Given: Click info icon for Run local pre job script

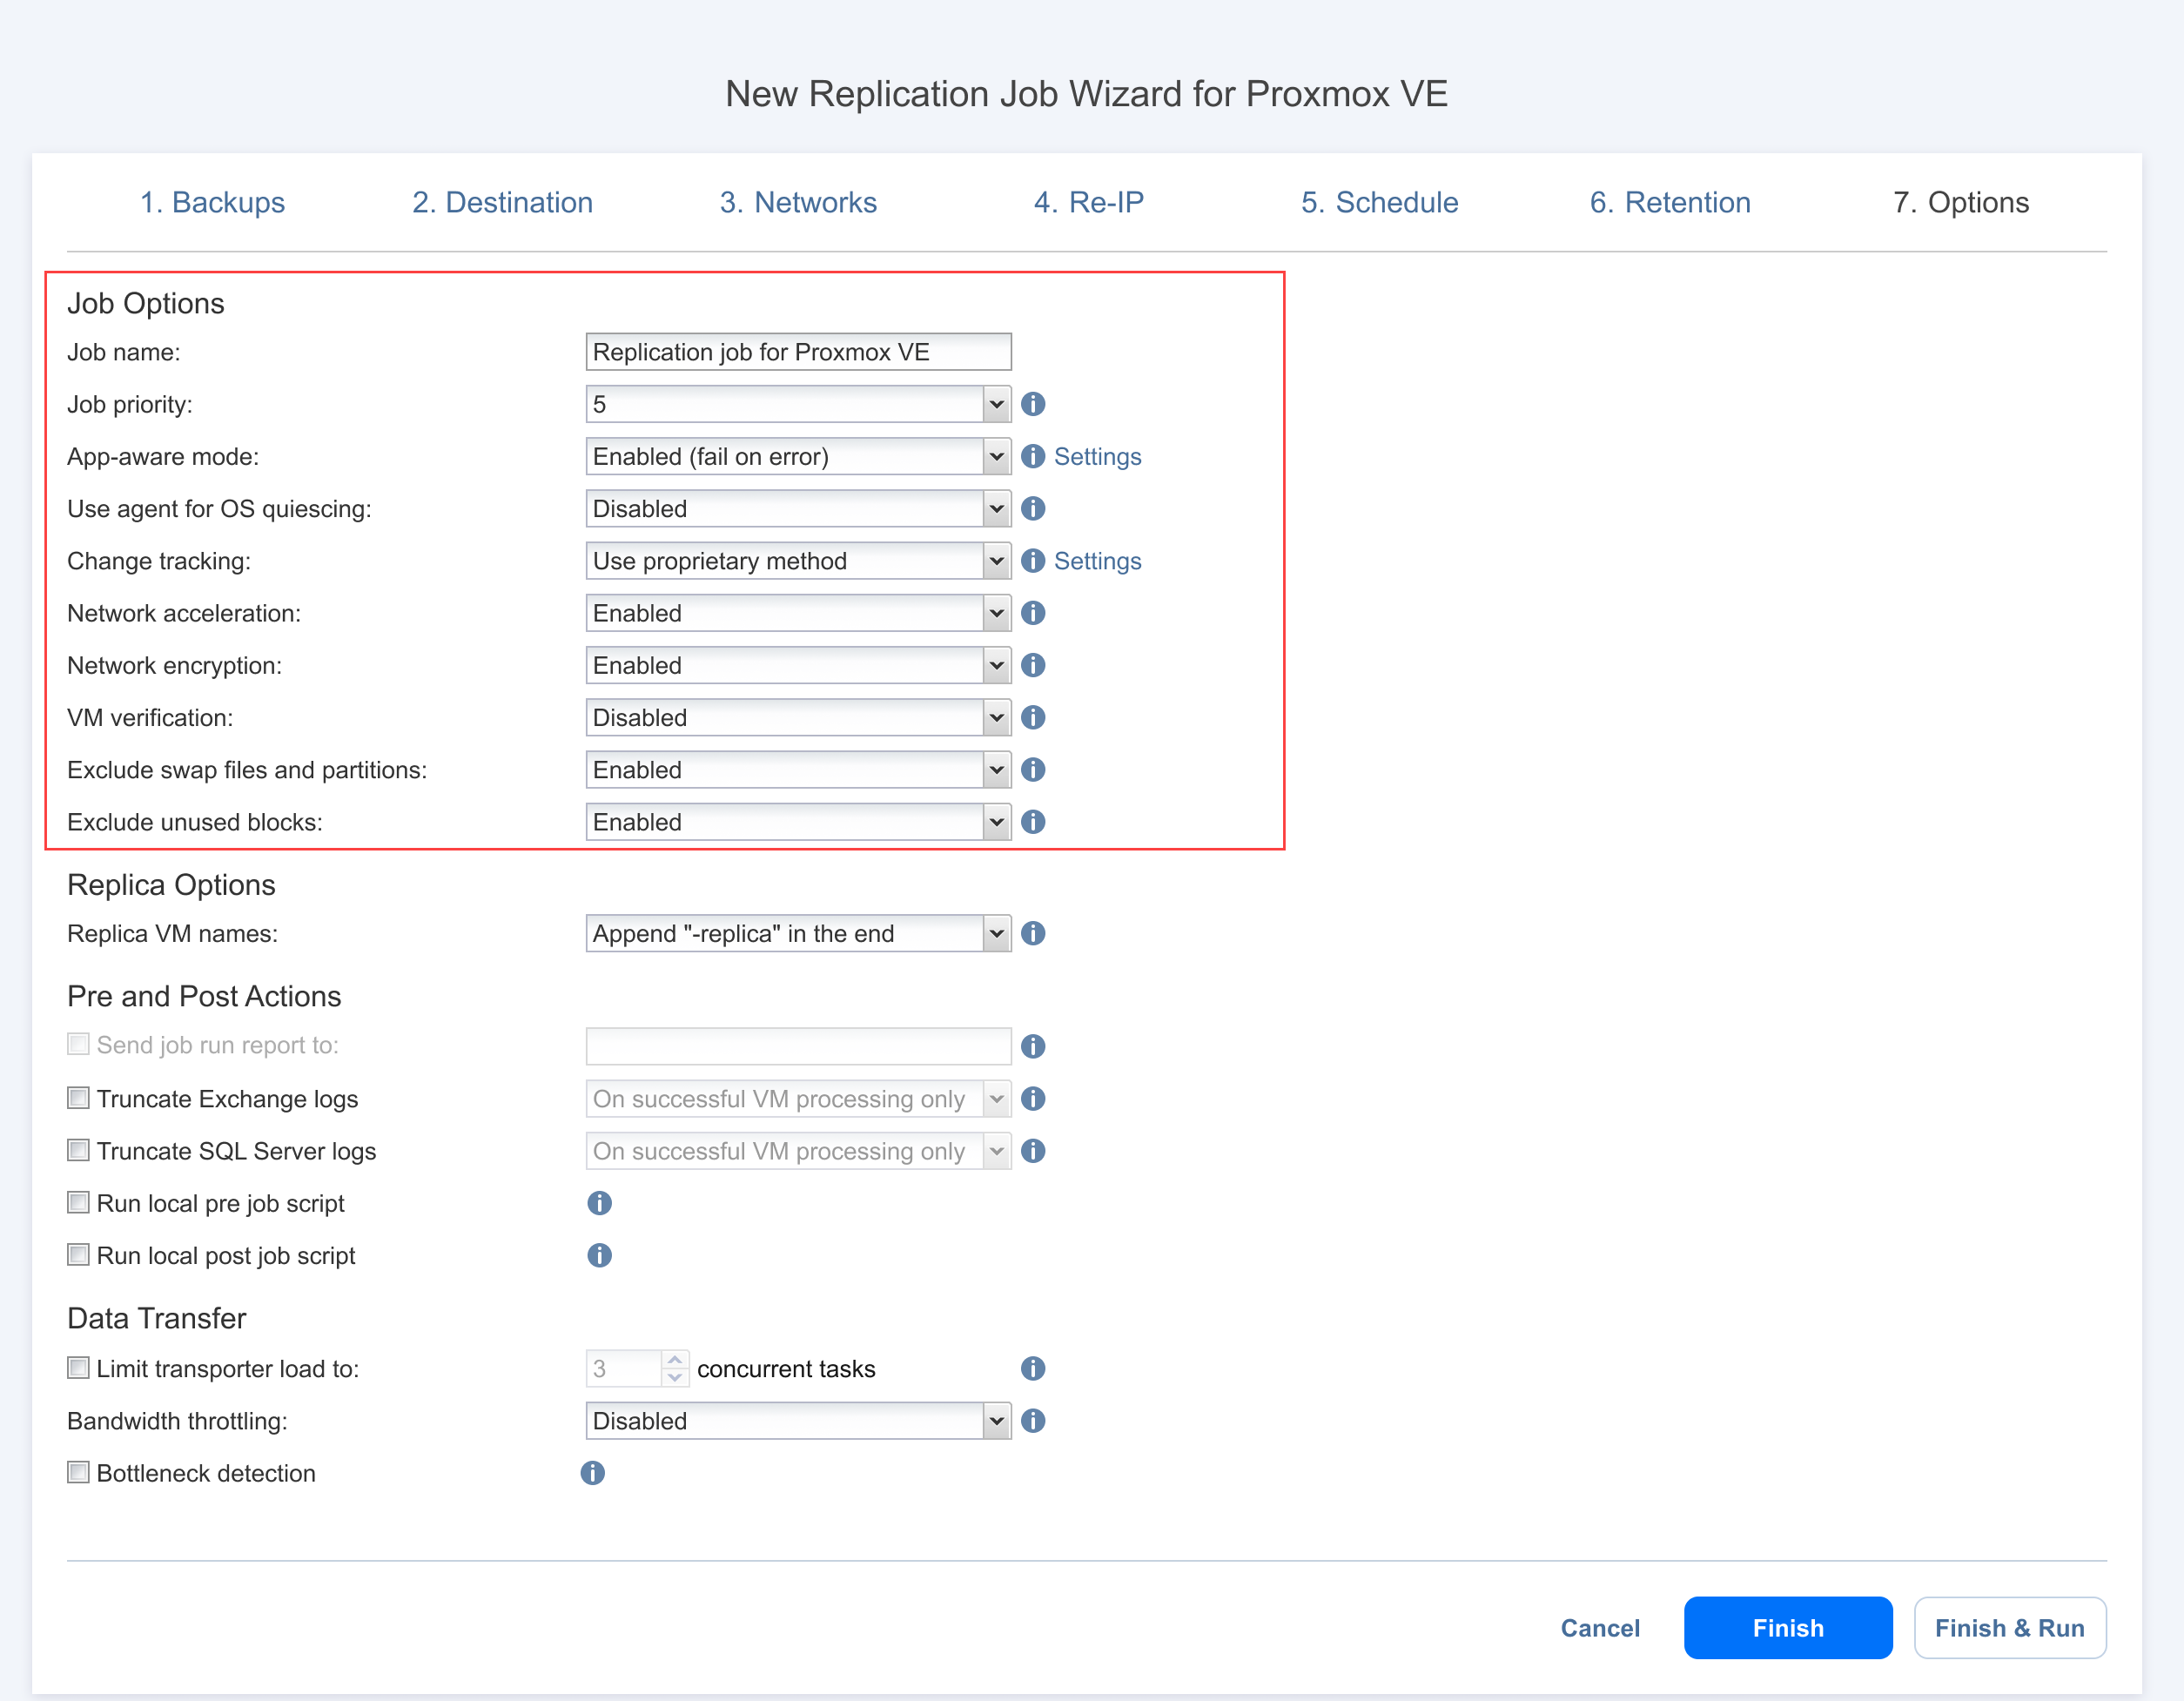Looking at the screenshot, I should (599, 1203).
